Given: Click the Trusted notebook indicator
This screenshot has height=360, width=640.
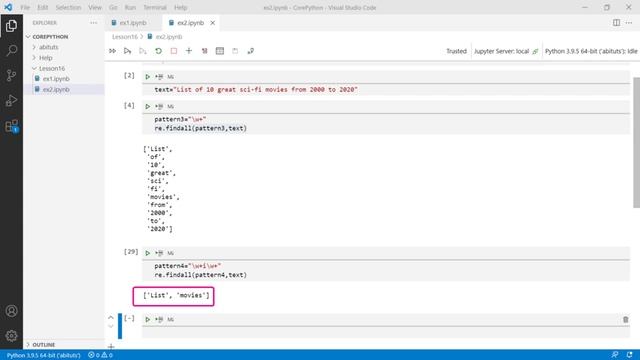Looking at the screenshot, I should [456, 51].
